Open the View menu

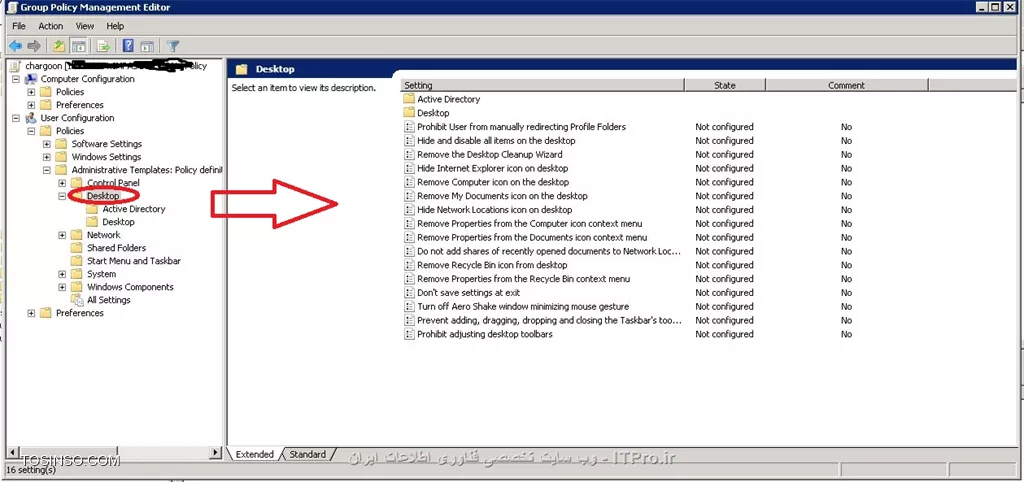pos(85,26)
